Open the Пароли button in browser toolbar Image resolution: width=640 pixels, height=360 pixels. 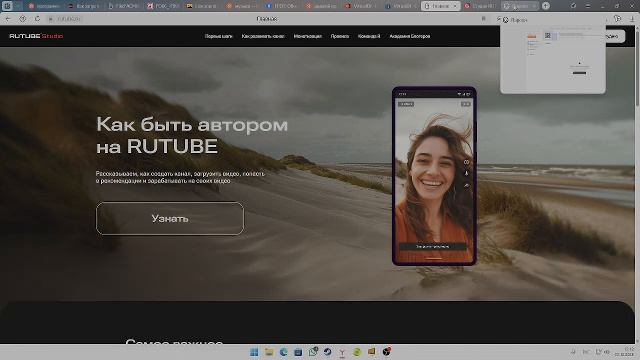[515, 20]
